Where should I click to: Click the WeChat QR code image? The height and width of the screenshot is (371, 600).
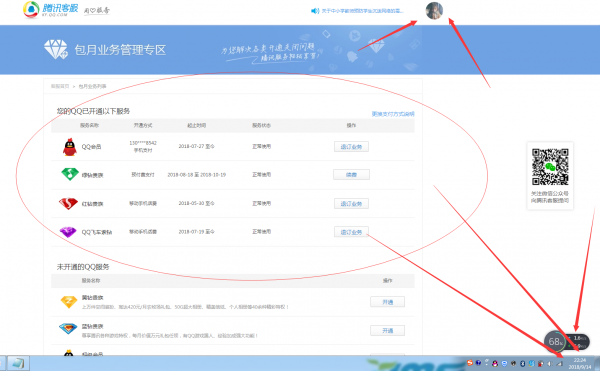click(x=550, y=167)
